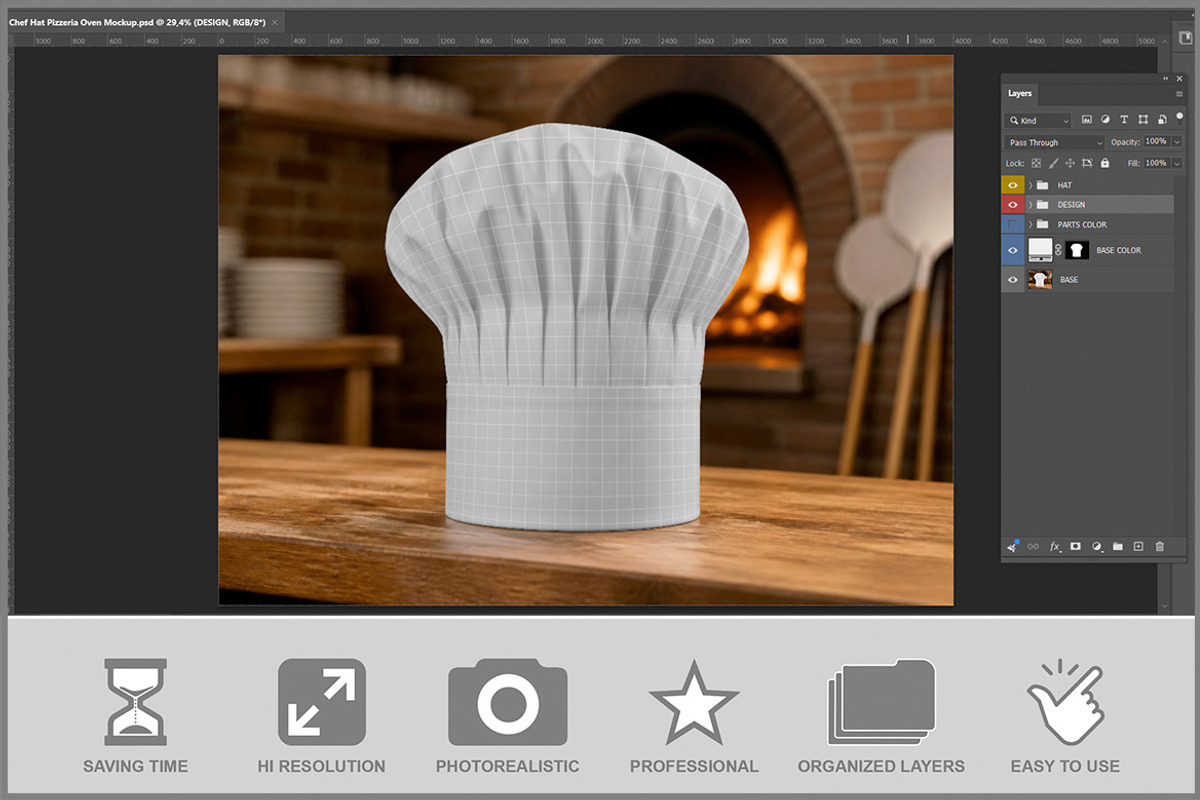Delete layer with trash icon
Viewport: 1200px width, 800px height.
pos(1160,547)
